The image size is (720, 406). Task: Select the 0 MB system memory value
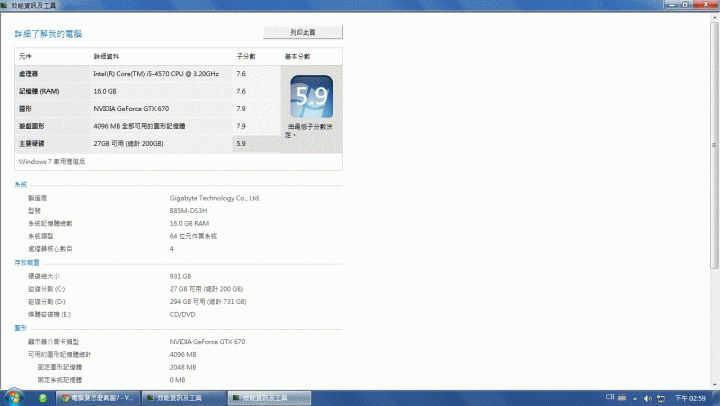pos(177,380)
